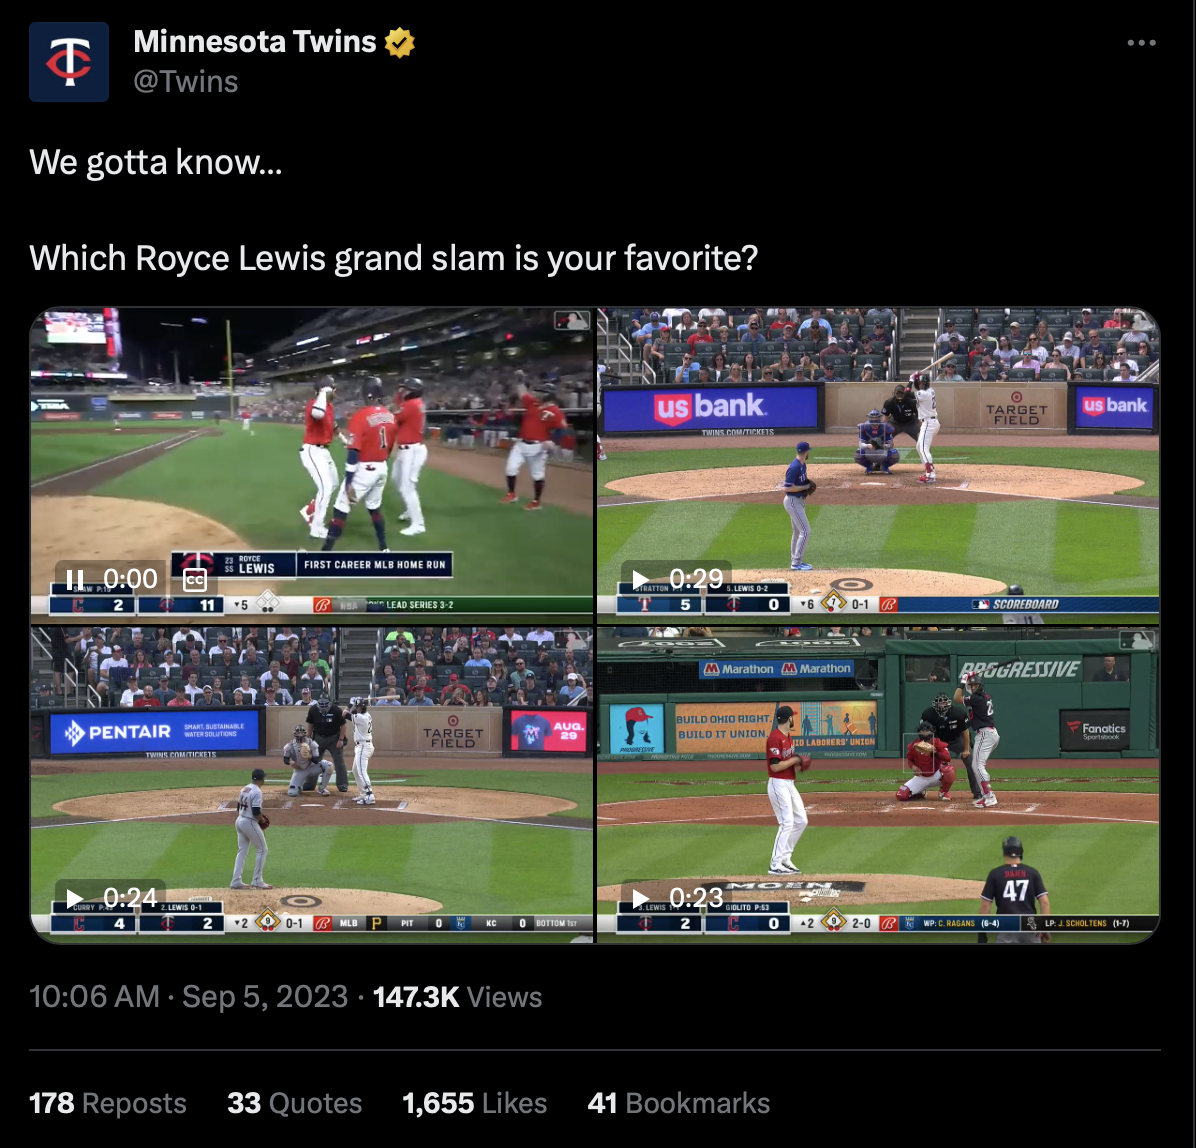View the 178 Reposts list
The width and height of the screenshot is (1196, 1148).
(108, 1103)
